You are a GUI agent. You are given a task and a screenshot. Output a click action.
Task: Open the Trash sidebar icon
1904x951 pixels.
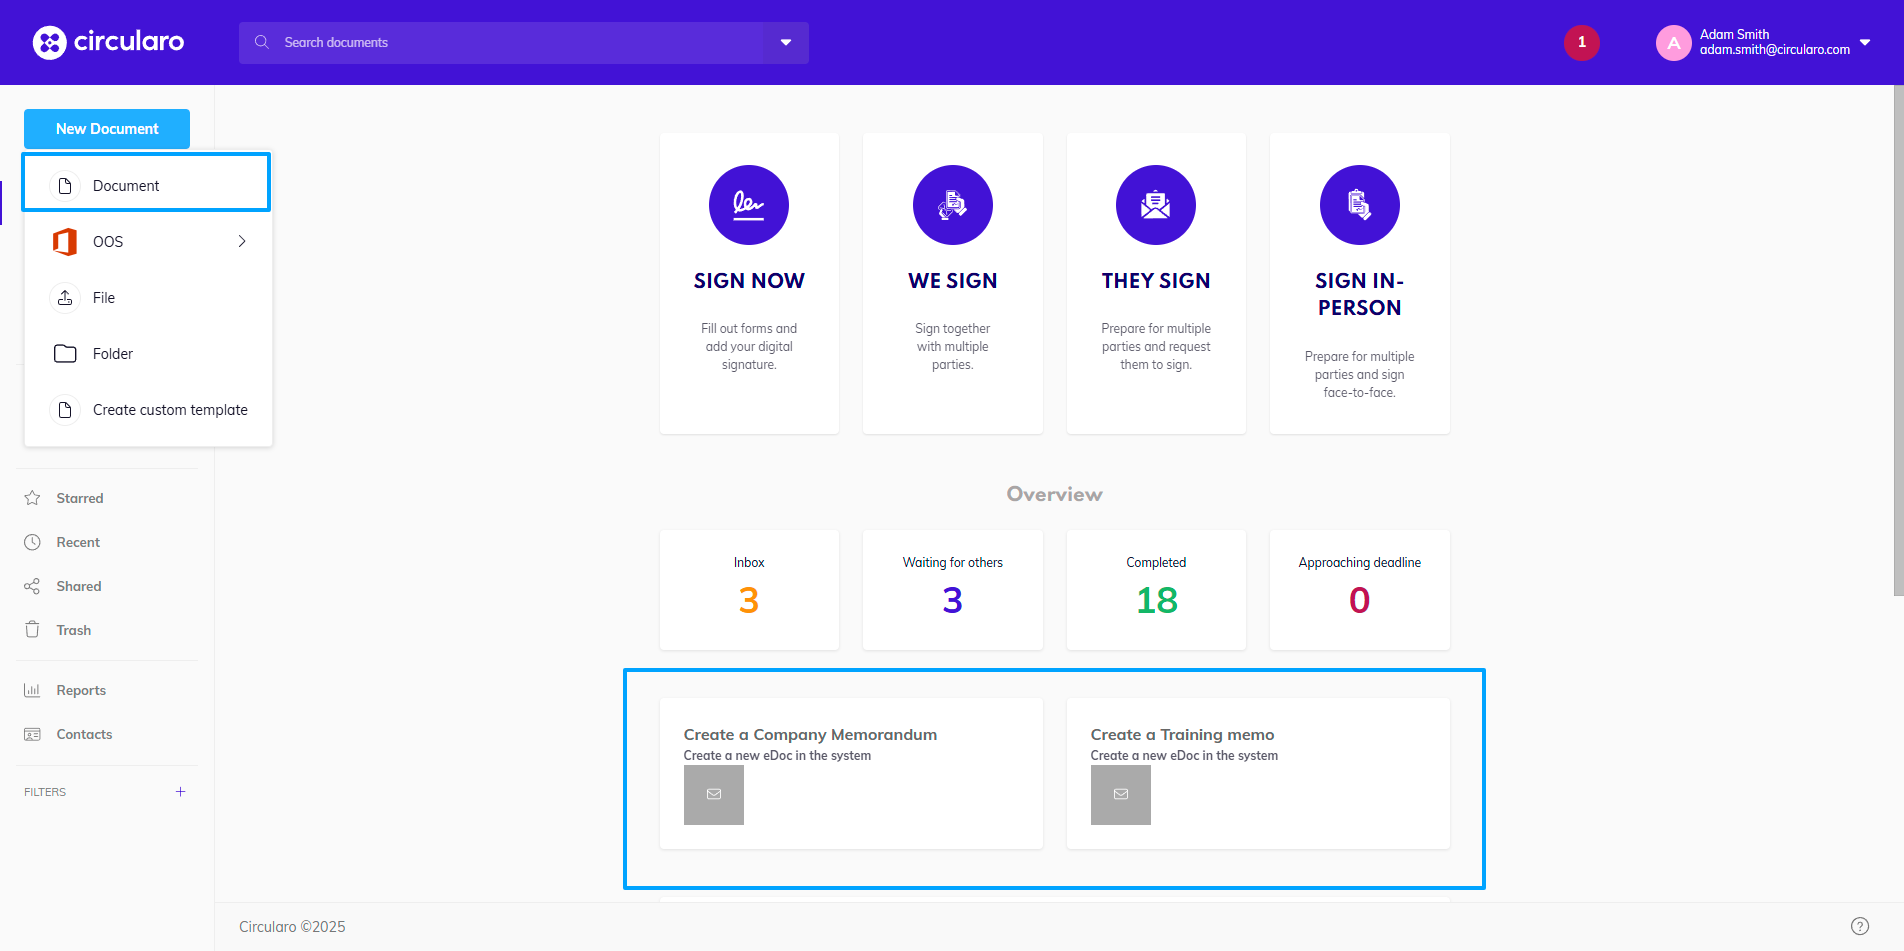pyautogui.click(x=33, y=629)
